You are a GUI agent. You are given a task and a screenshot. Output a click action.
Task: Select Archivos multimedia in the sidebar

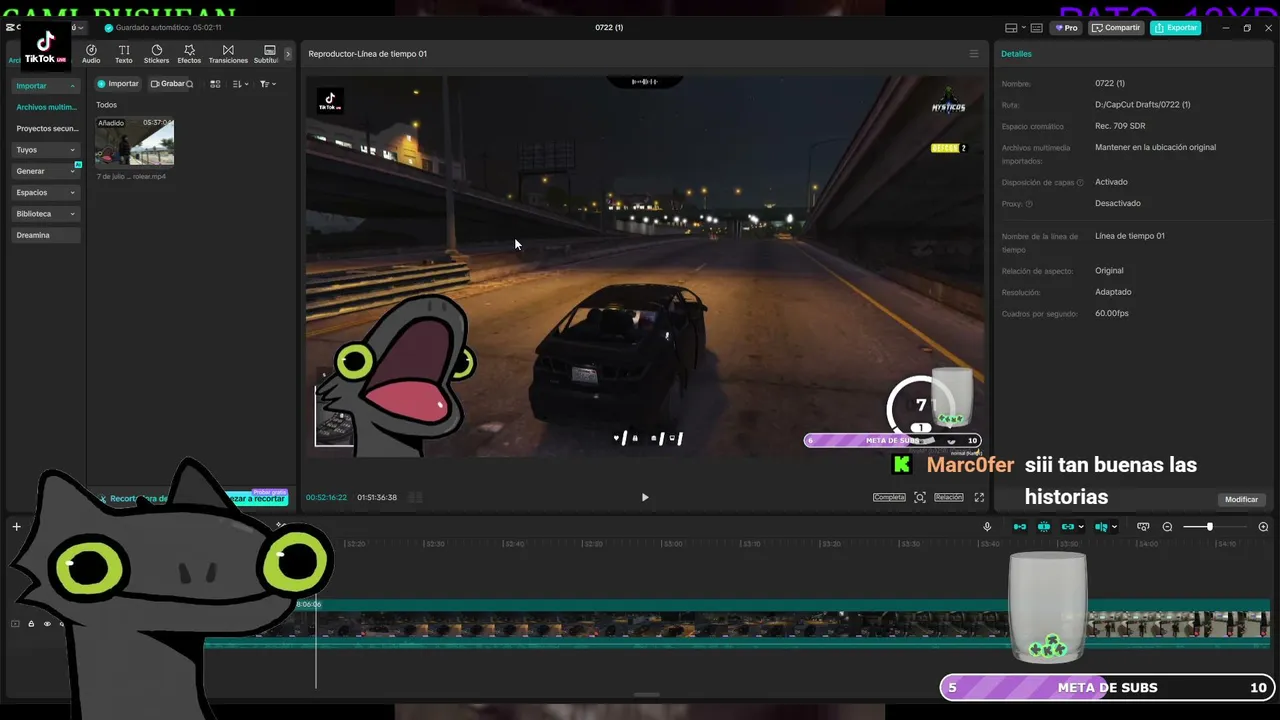46,107
